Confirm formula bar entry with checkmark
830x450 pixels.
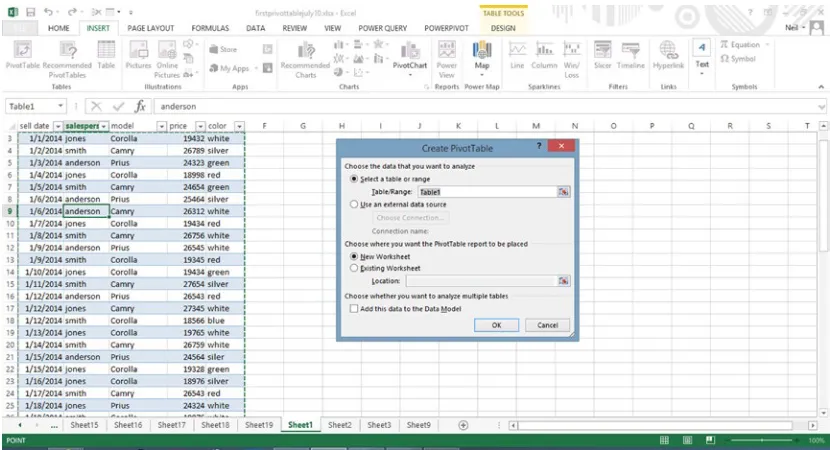118,106
